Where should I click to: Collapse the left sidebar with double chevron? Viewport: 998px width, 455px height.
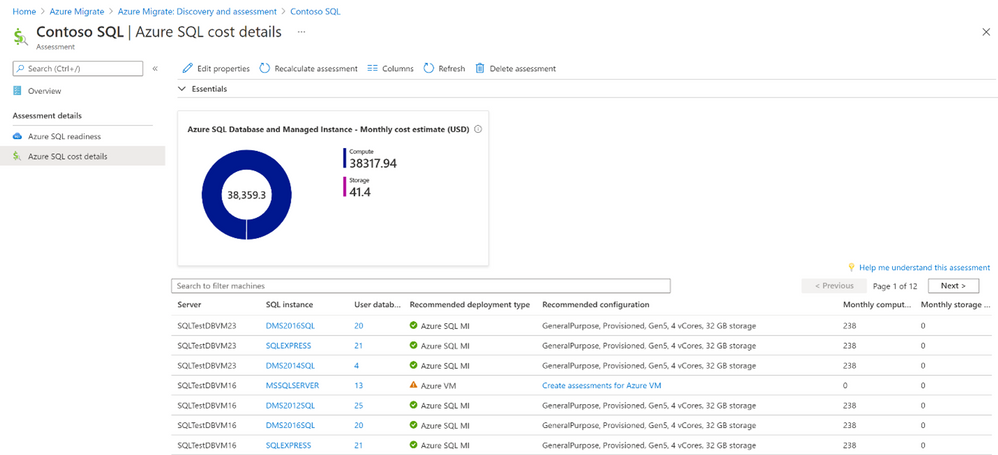pos(155,68)
